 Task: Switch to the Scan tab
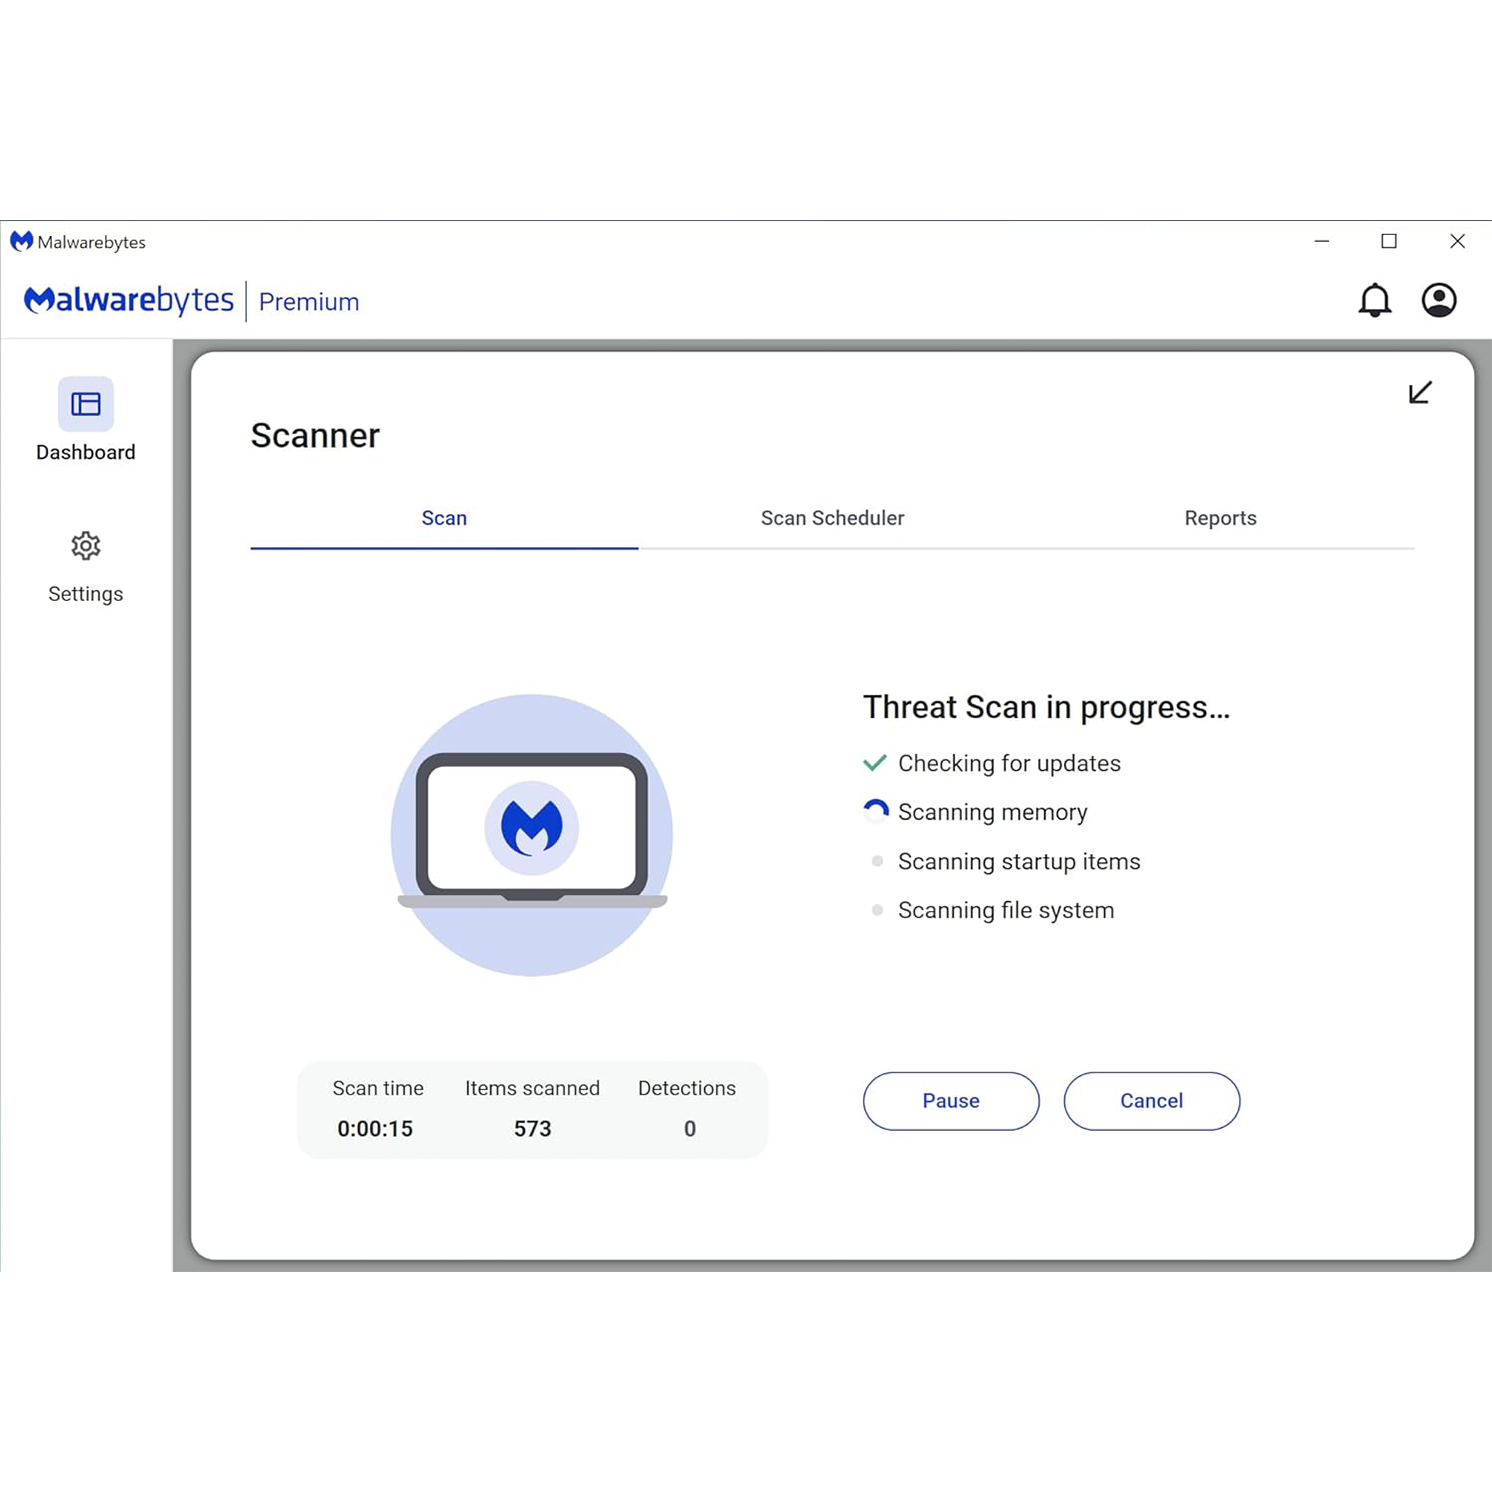click(x=444, y=518)
